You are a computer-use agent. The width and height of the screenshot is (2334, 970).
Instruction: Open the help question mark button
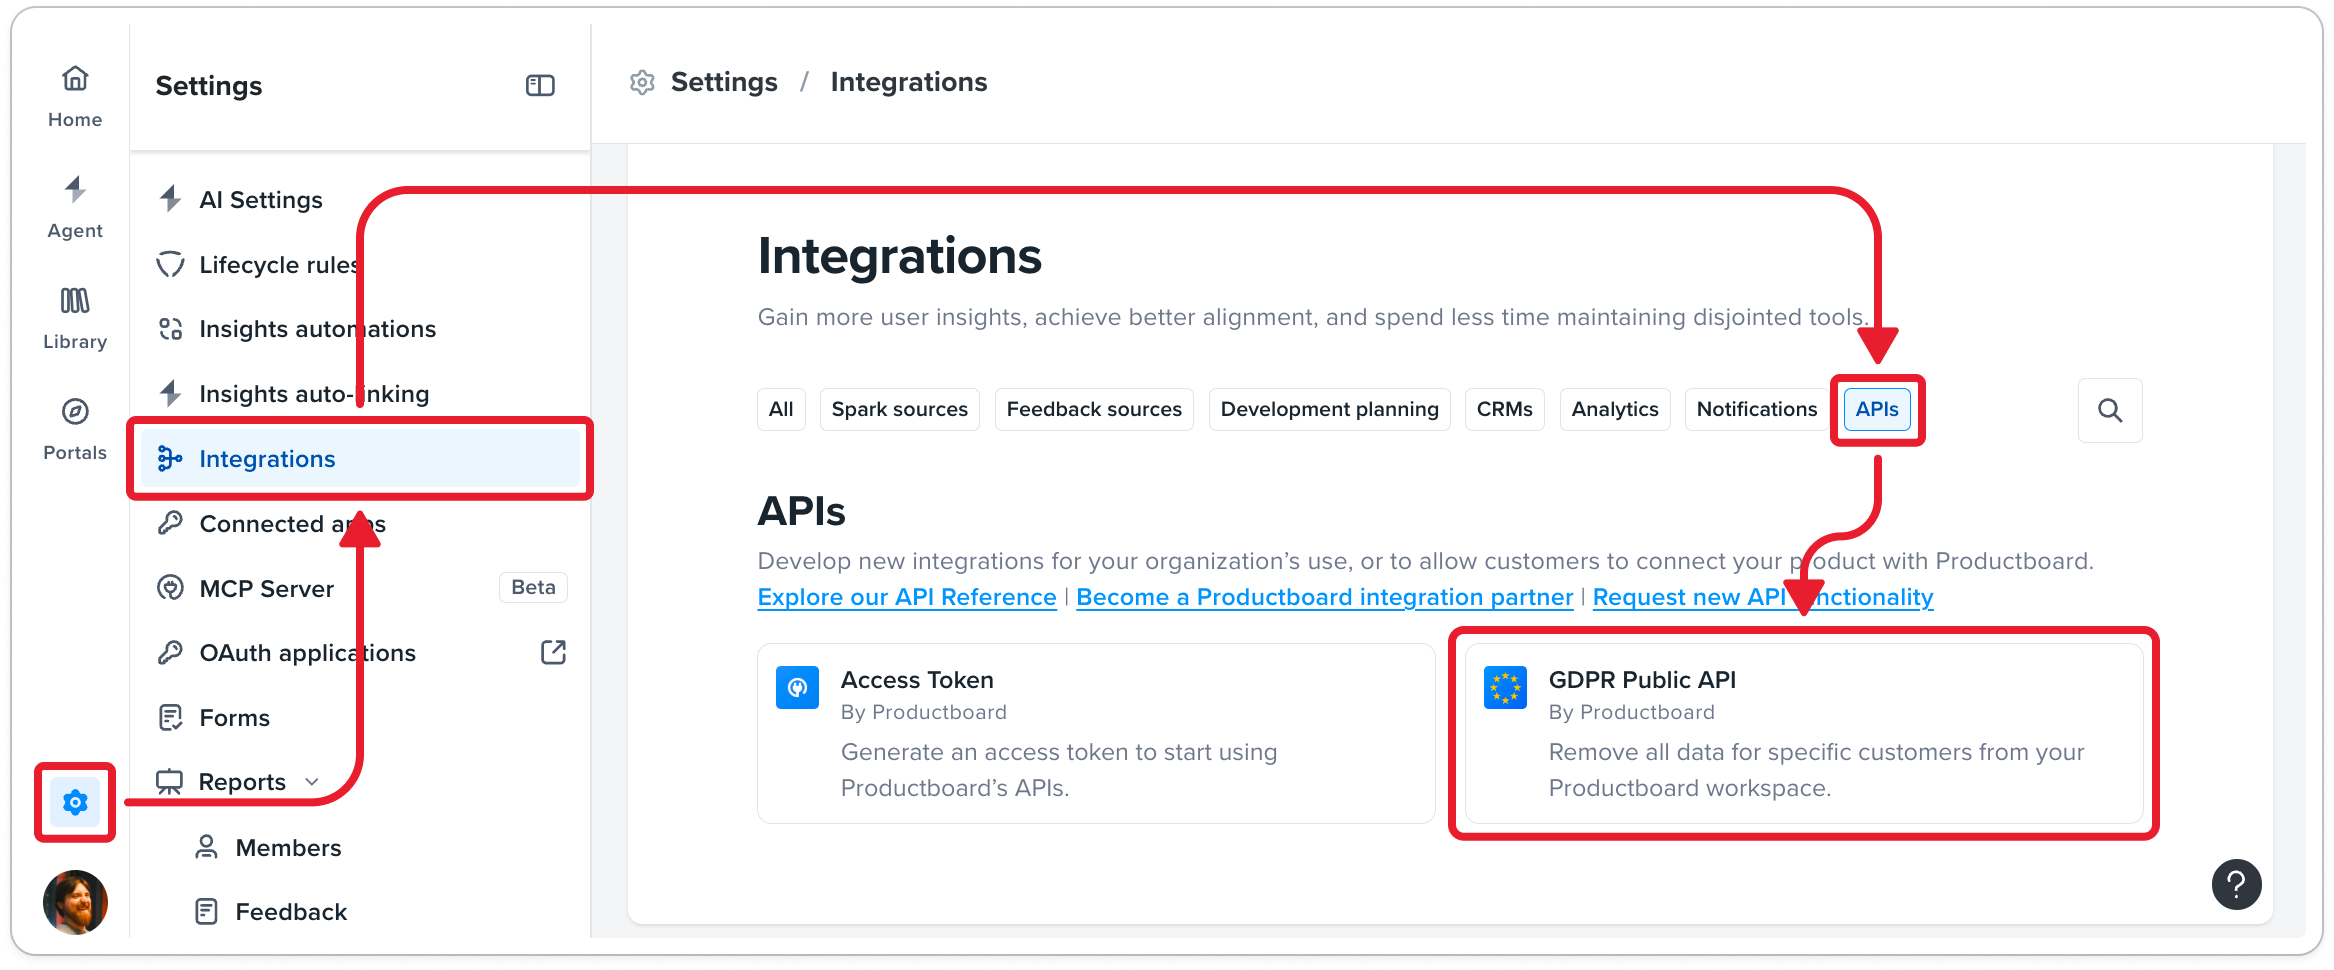coord(2237,885)
